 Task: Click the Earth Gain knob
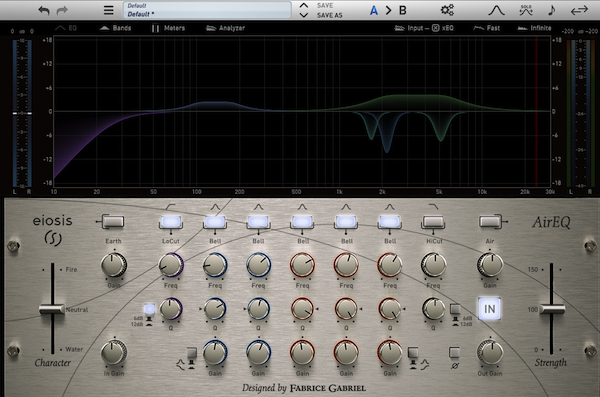click(113, 265)
